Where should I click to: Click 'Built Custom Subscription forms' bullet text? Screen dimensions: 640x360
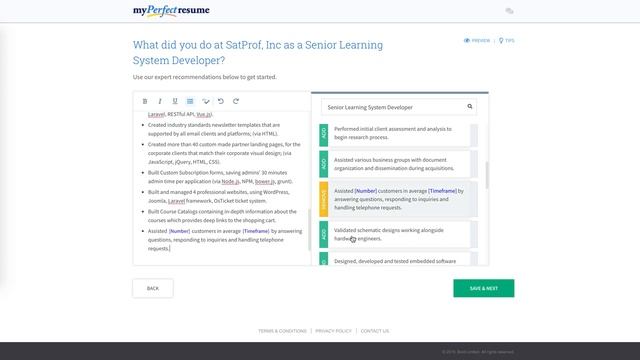point(220,177)
